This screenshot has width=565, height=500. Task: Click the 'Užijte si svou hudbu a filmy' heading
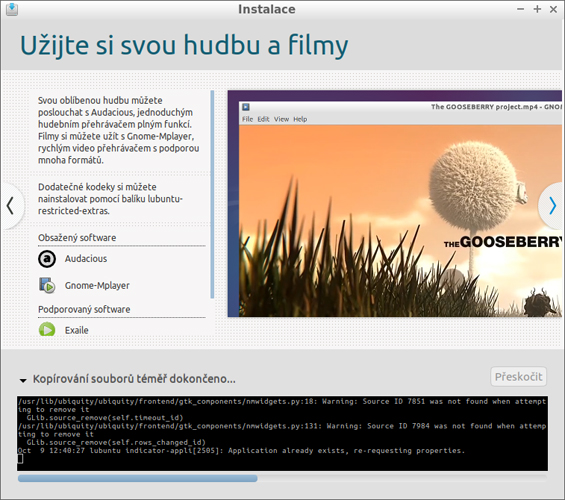point(184,46)
